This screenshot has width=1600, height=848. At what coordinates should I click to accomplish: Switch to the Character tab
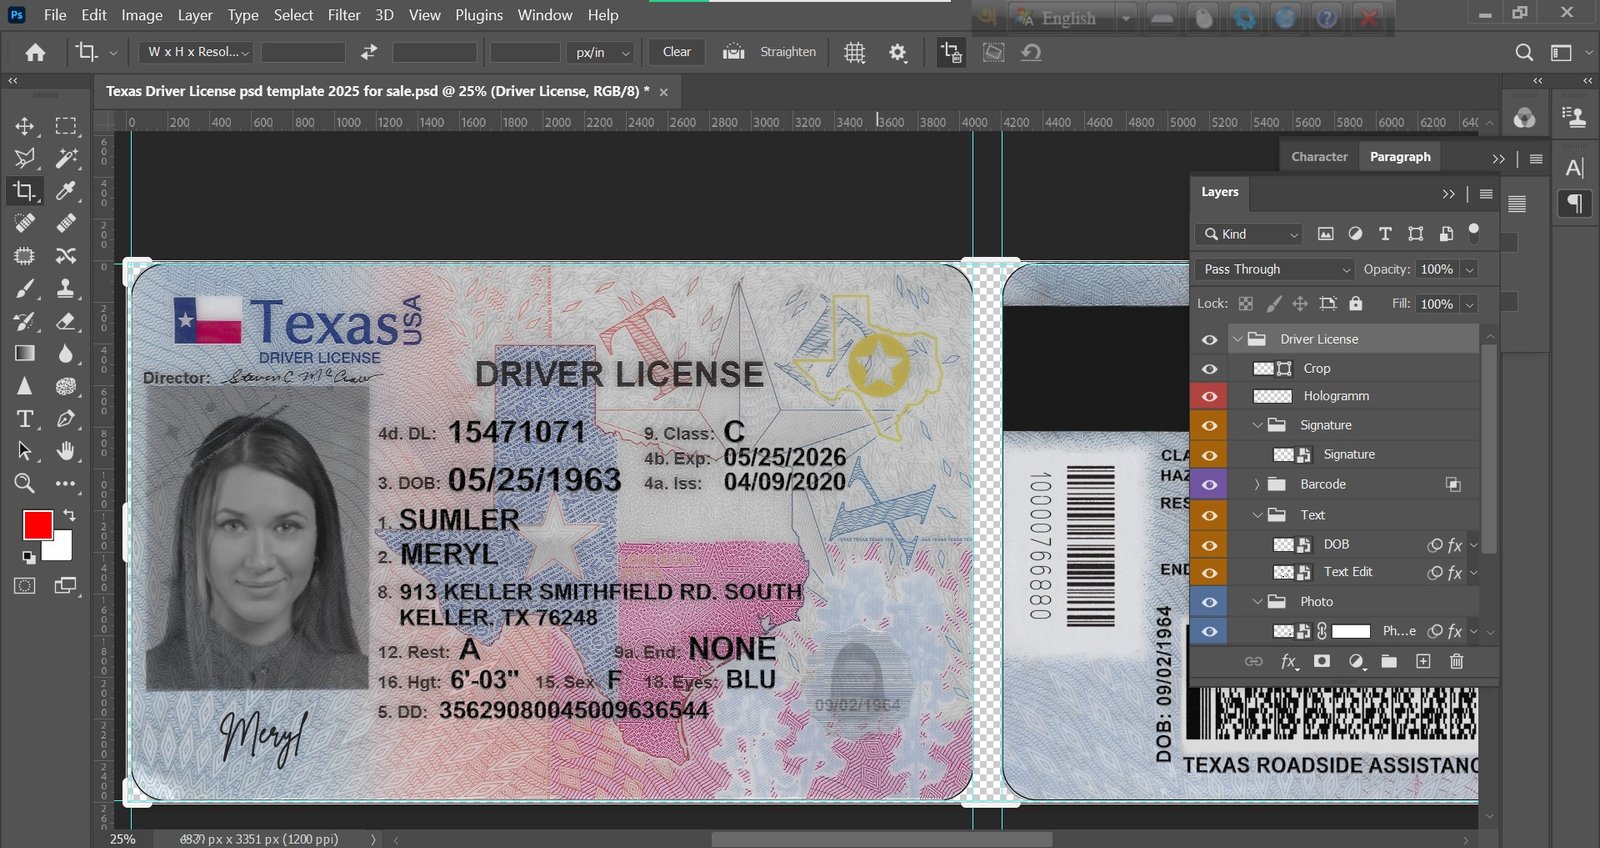click(1319, 157)
